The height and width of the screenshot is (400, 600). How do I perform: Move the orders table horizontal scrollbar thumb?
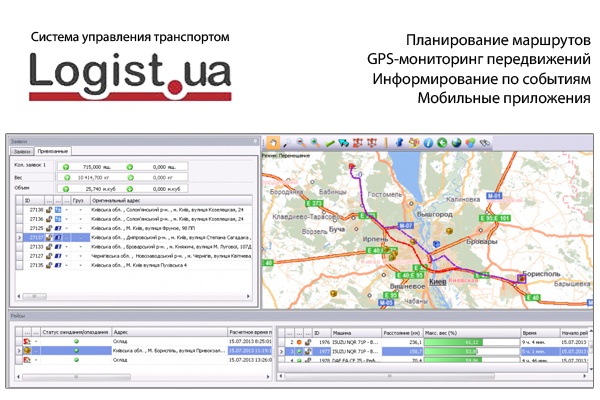click(35, 296)
